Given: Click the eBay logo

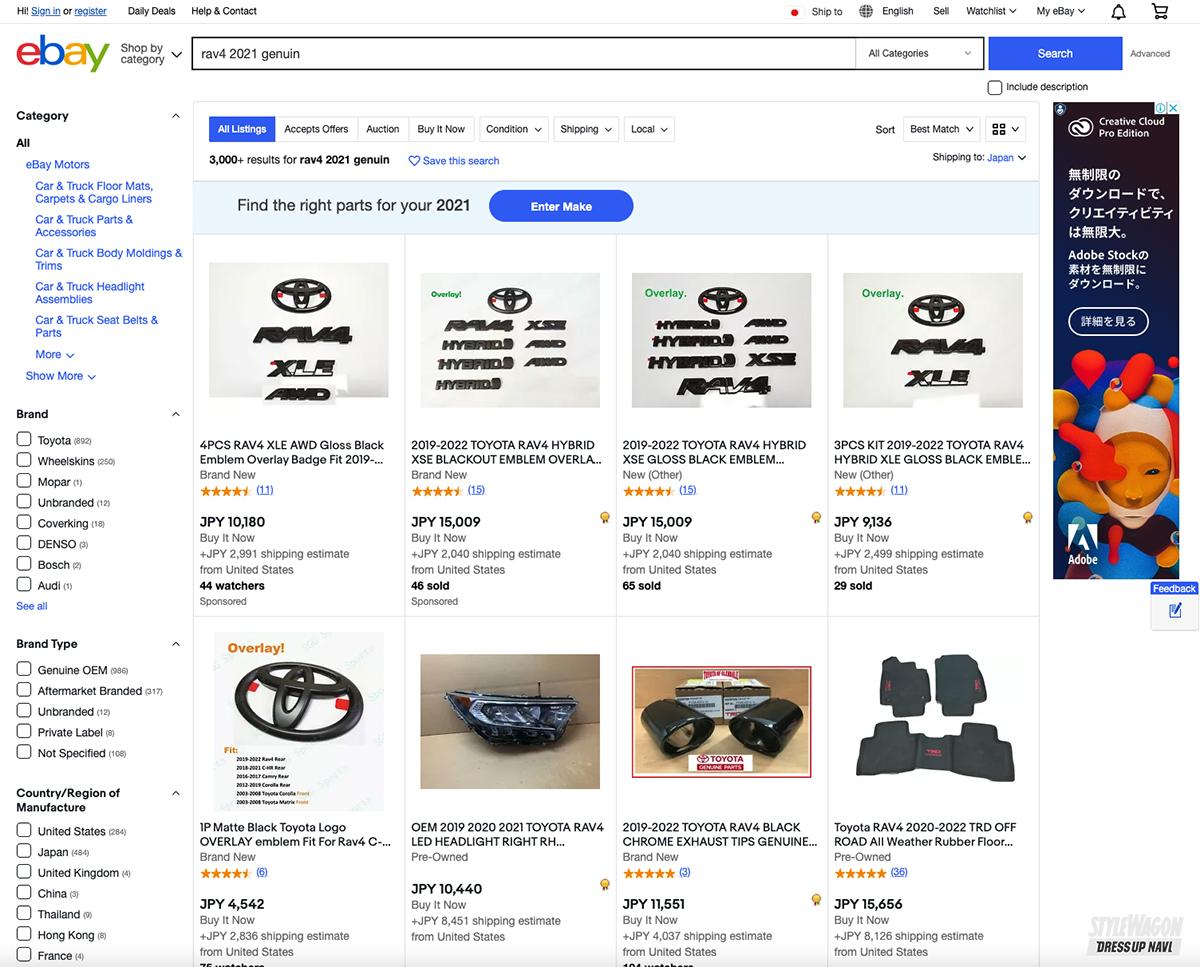Looking at the screenshot, I should [62, 53].
